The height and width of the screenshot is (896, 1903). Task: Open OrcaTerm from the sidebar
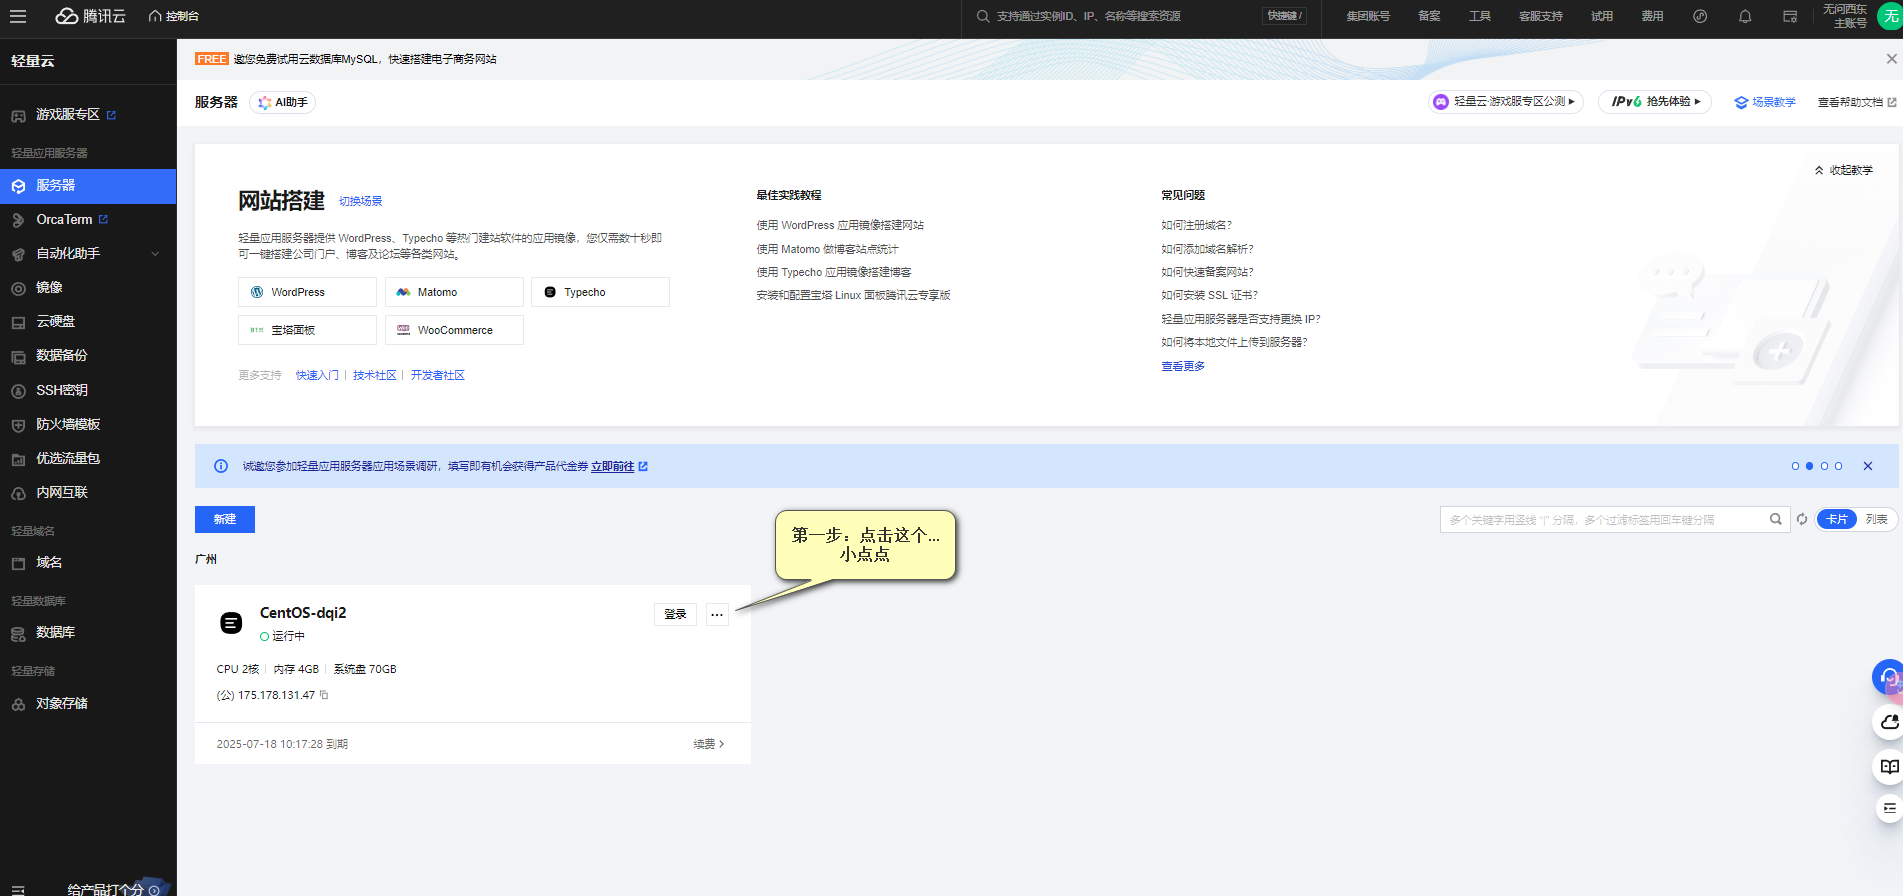coord(72,220)
